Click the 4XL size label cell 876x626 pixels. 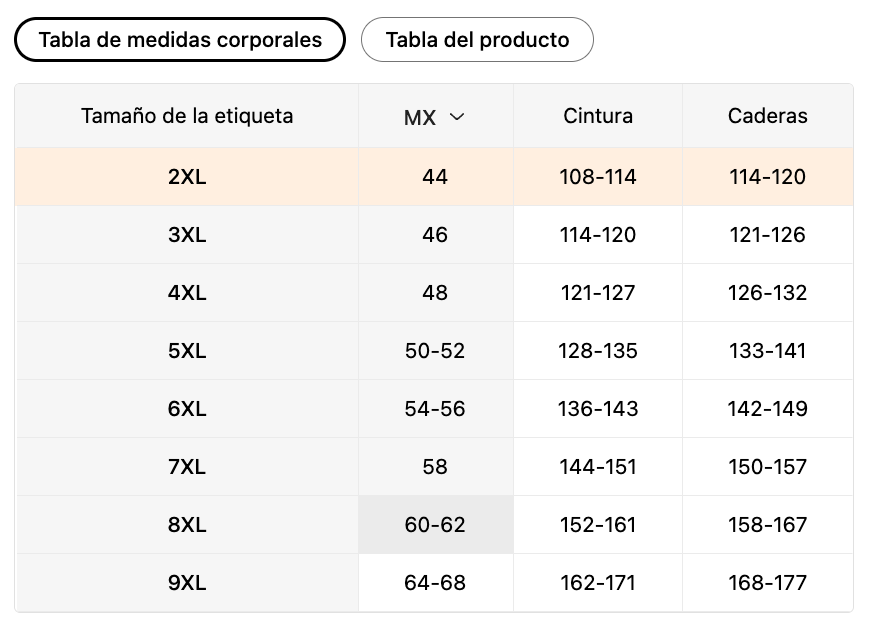[187, 293]
